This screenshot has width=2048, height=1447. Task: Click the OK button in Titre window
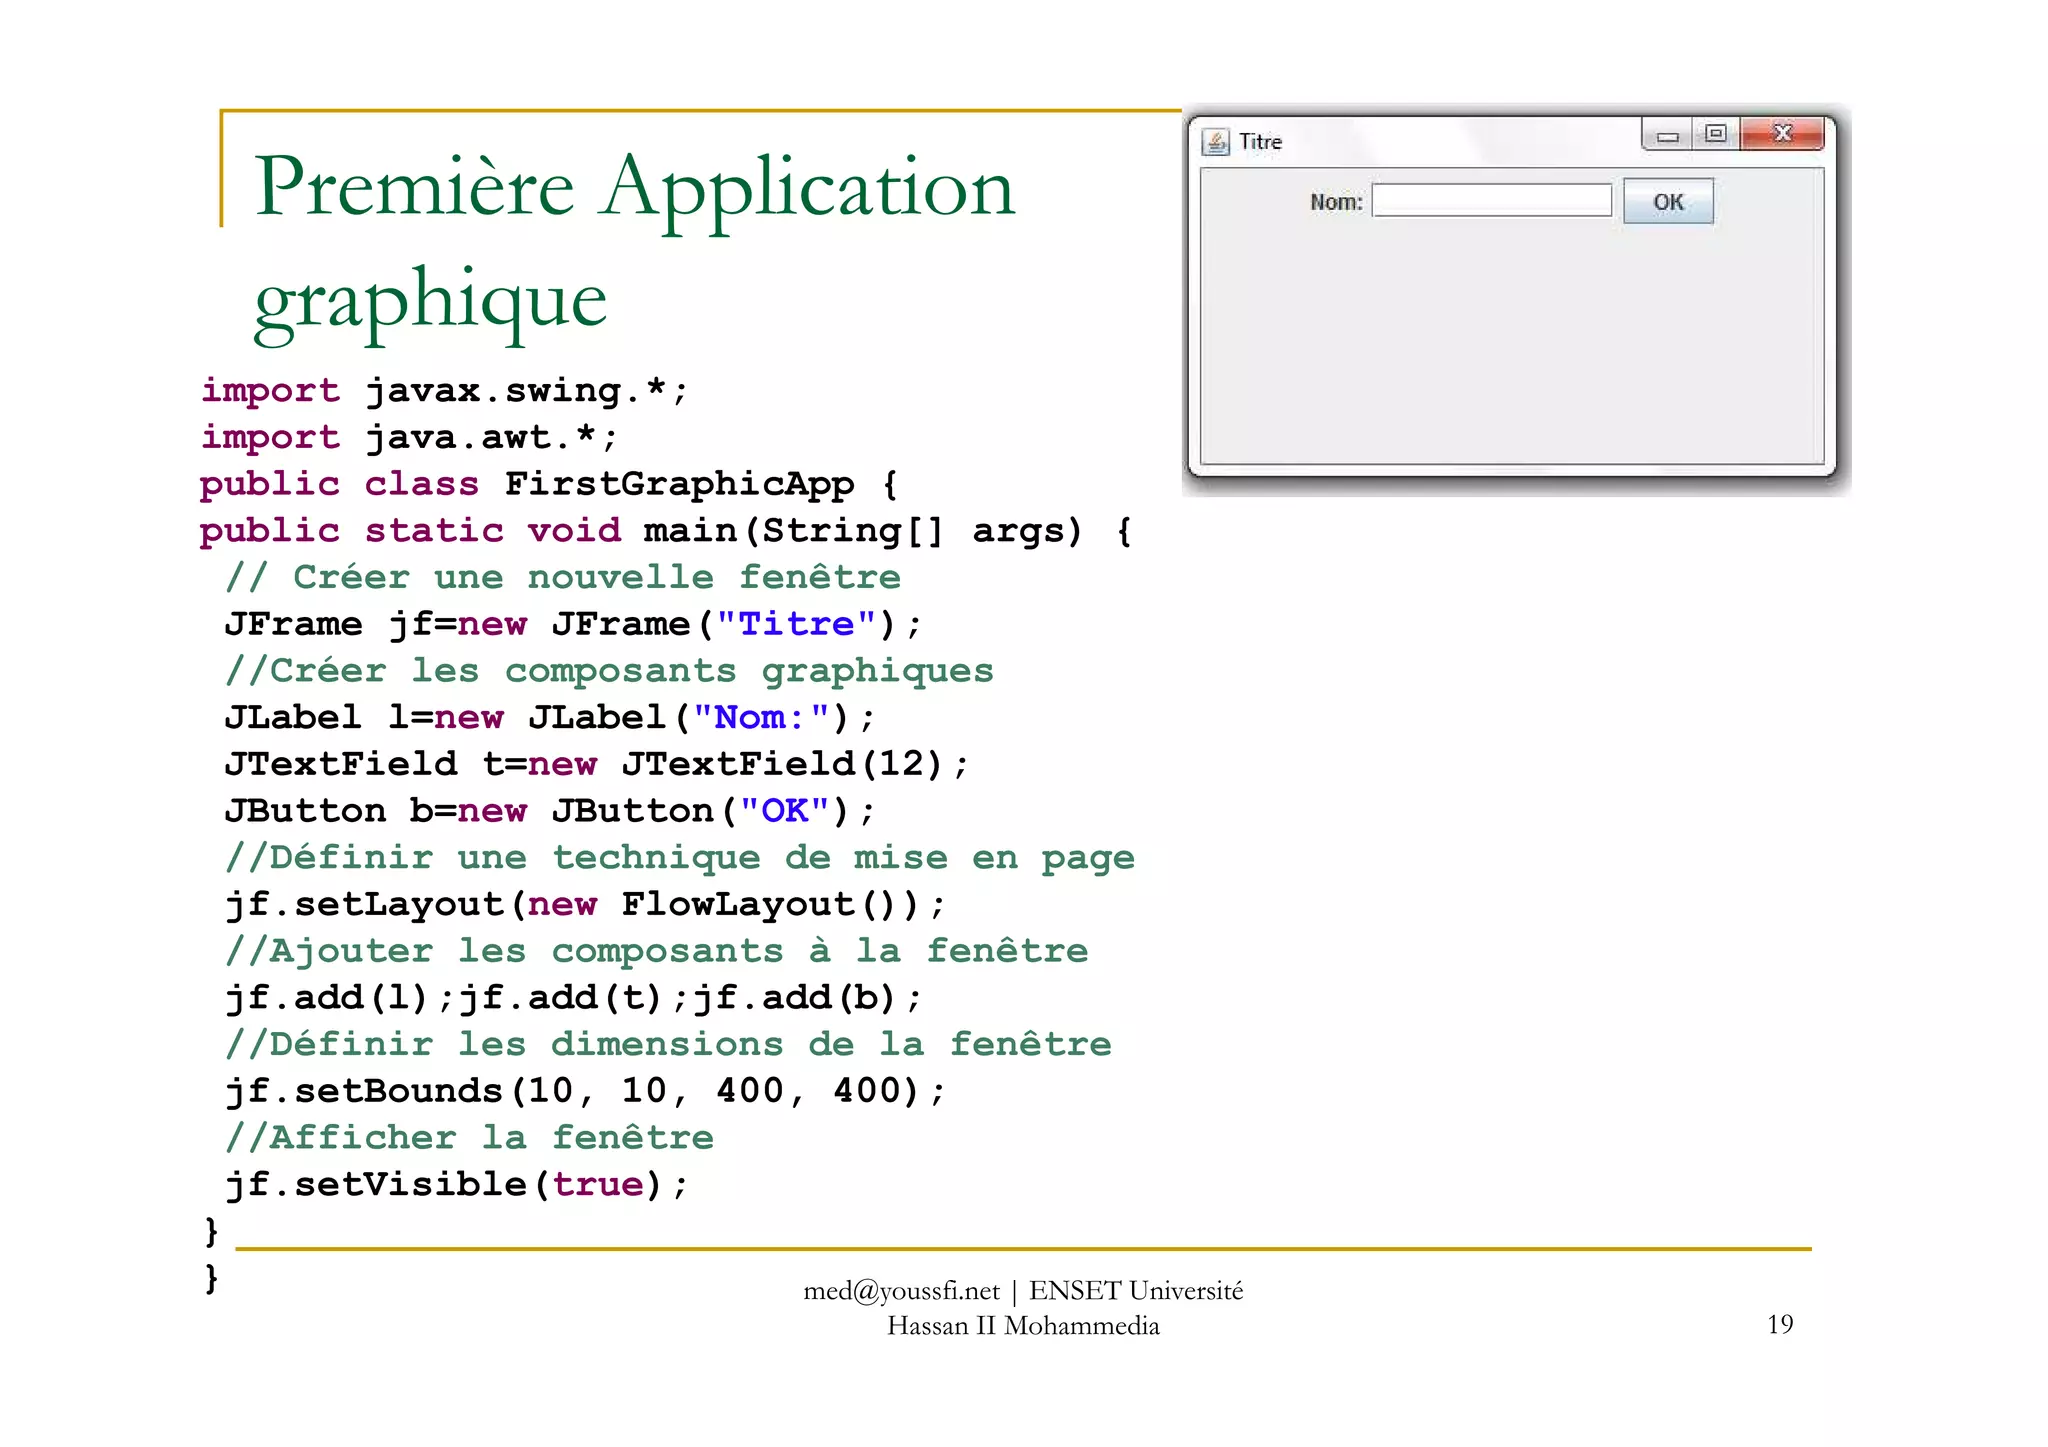[x=1667, y=201]
